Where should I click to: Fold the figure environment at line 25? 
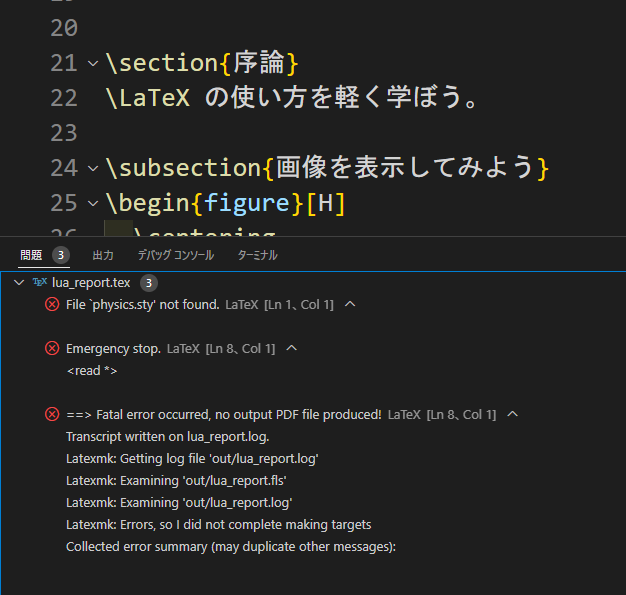tap(93, 203)
